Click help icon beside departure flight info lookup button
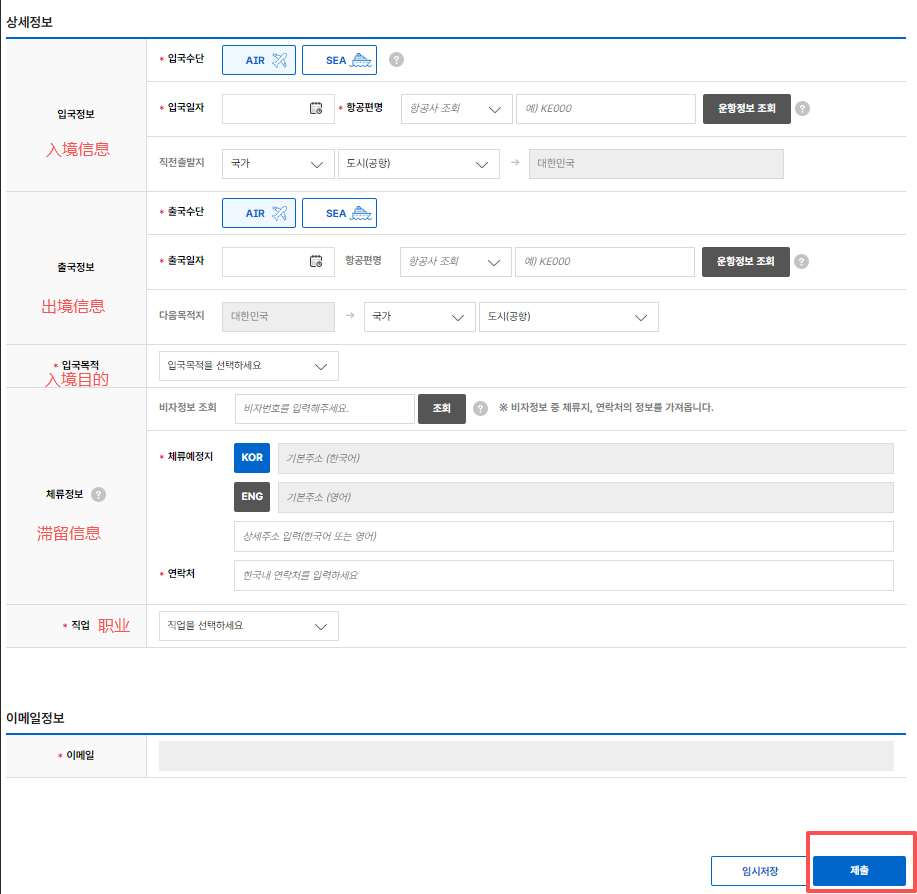Viewport: 917px width, 894px height. click(802, 261)
